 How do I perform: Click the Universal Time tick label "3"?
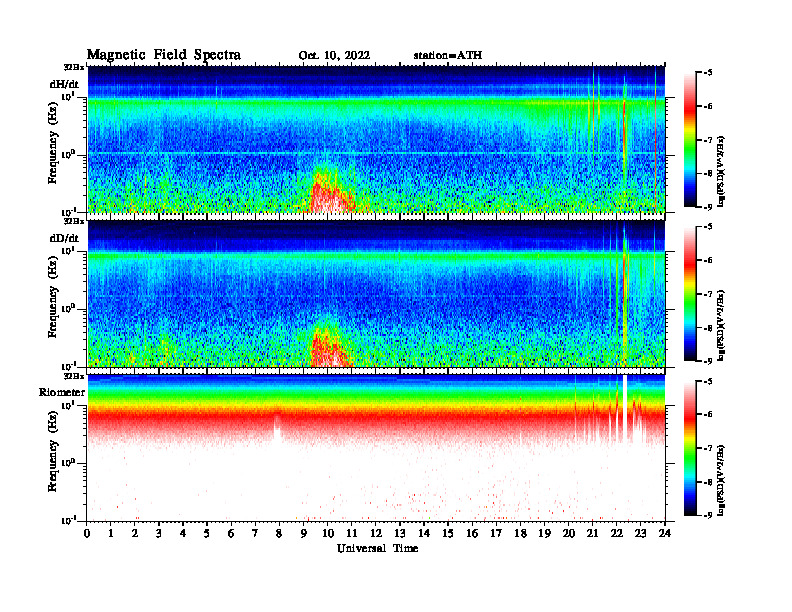coord(159,533)
